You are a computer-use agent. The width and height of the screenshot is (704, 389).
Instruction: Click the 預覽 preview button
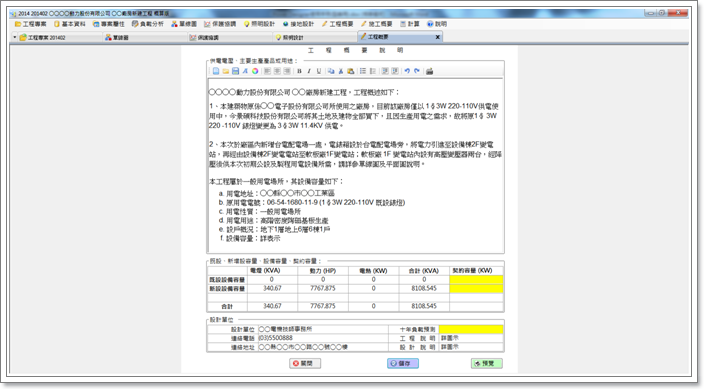point(487,363)
